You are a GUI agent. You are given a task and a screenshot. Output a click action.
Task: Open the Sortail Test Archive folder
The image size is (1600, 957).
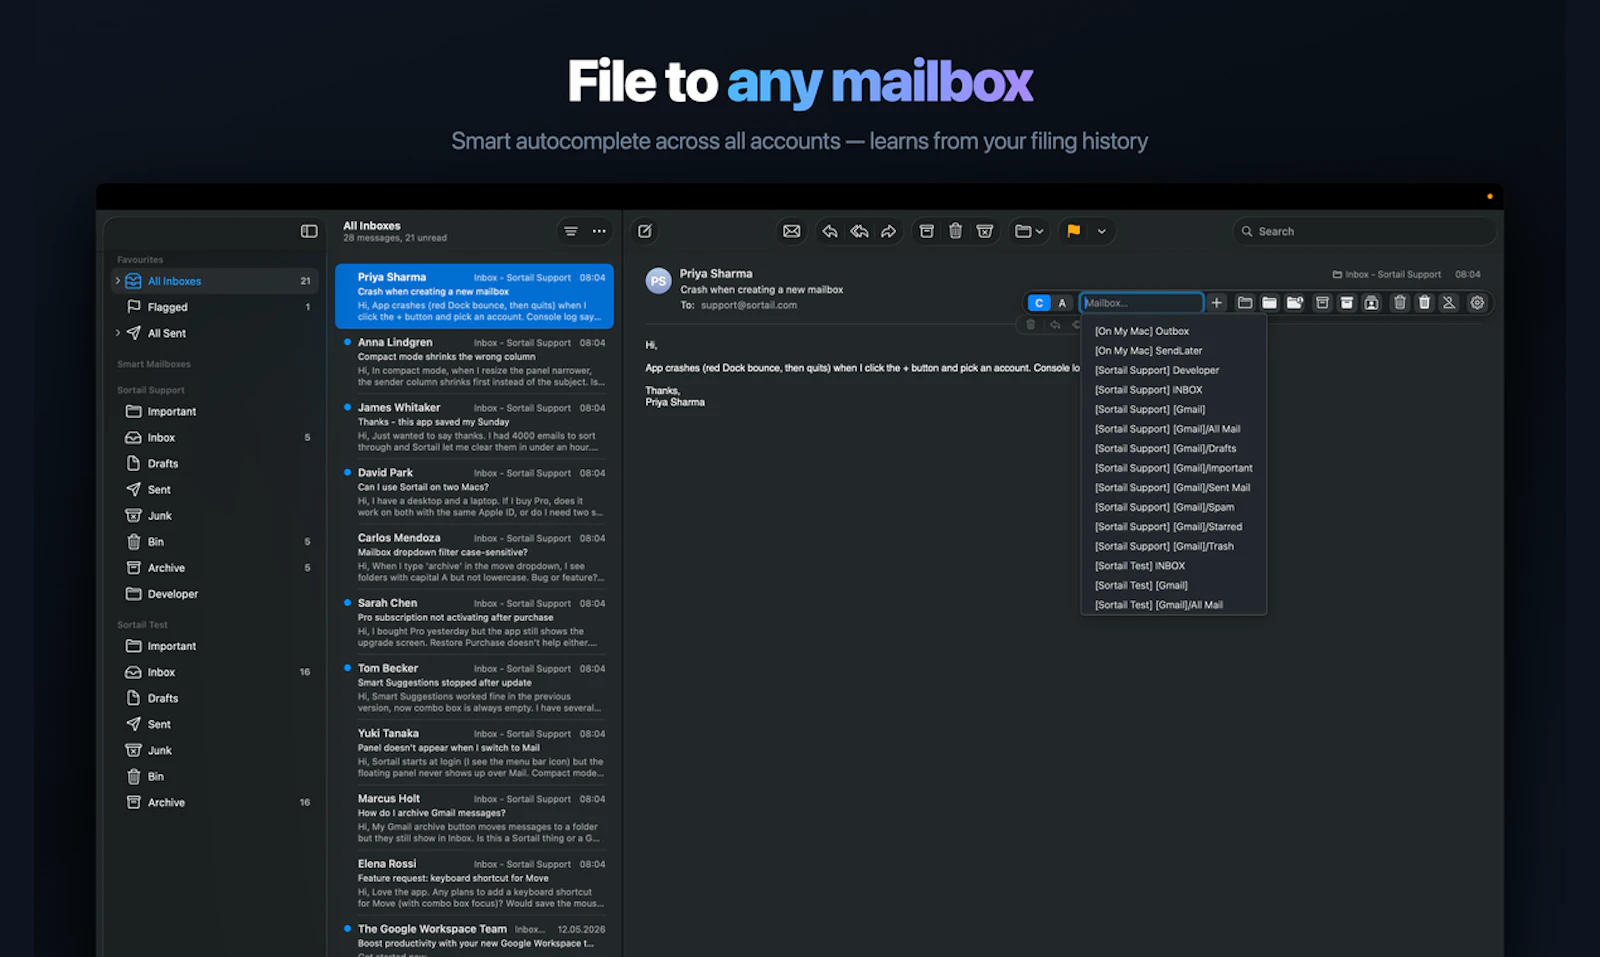(x=214, y=802)
